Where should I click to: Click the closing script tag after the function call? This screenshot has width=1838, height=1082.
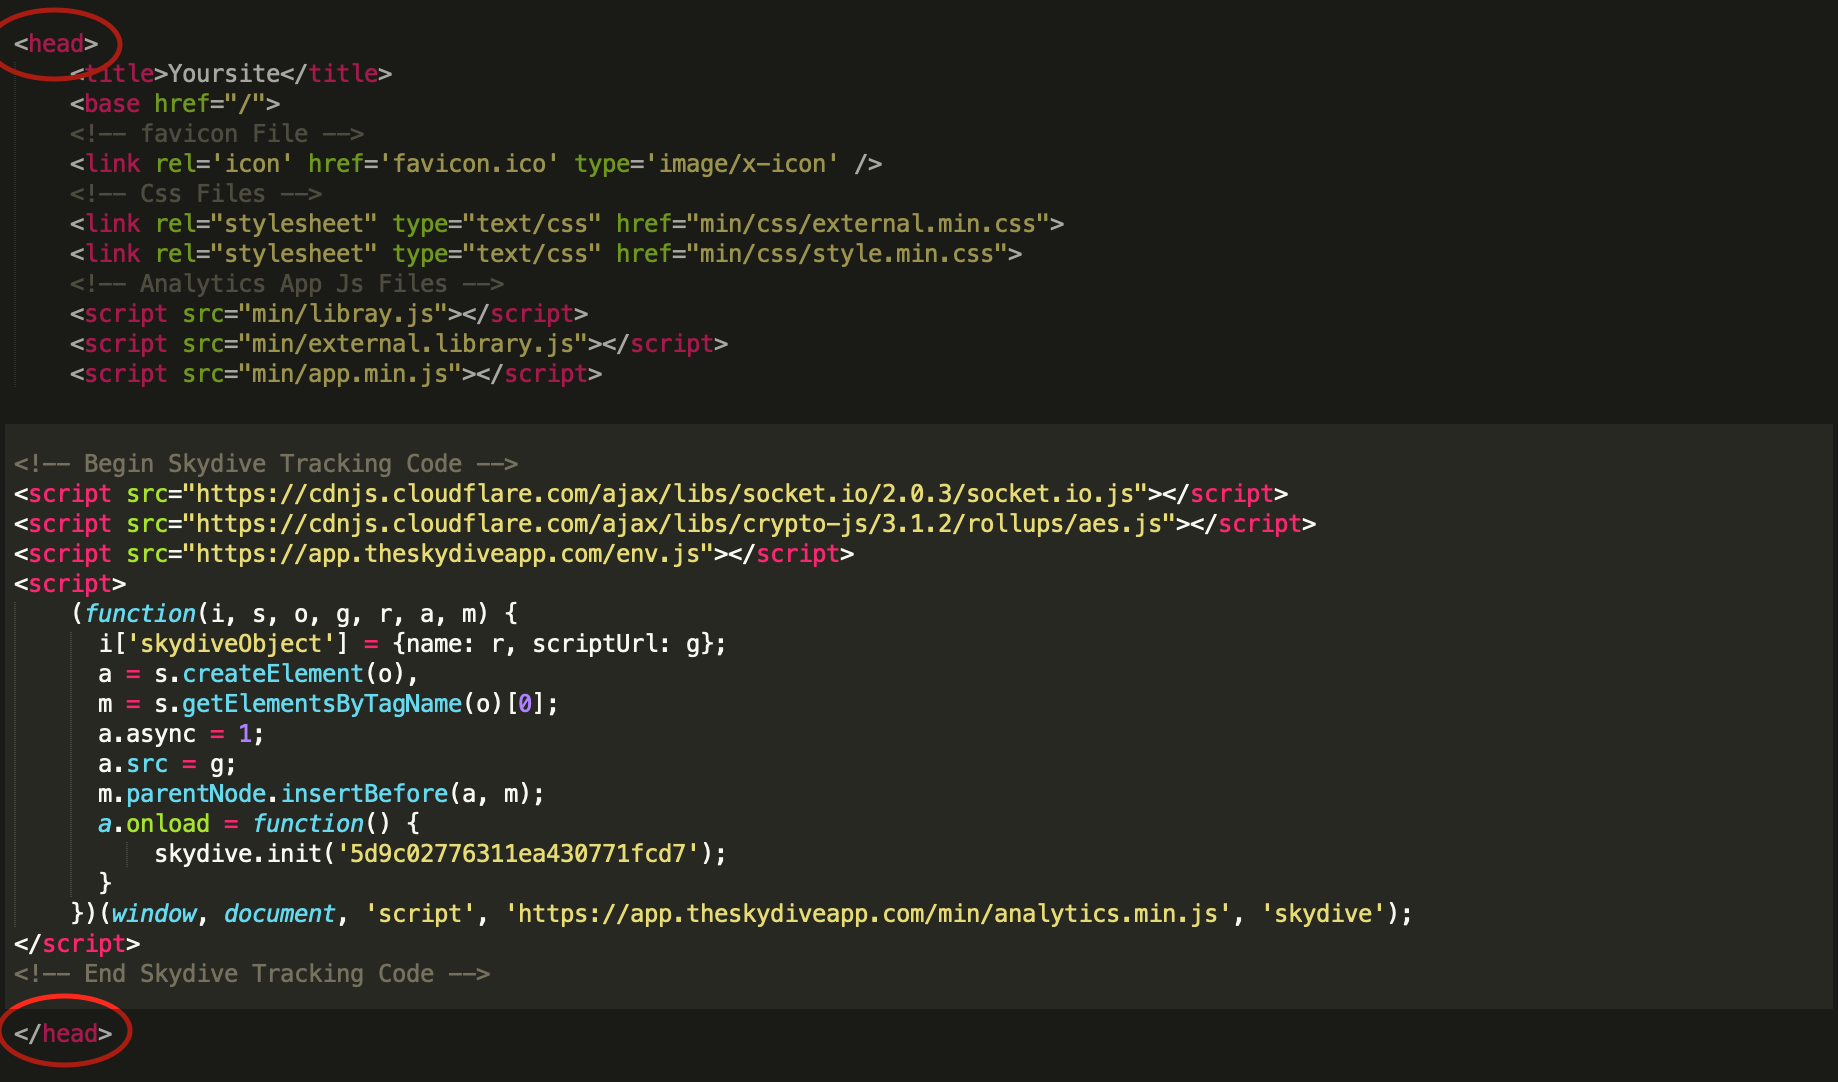pyautogui.click(x=77, y=943)
